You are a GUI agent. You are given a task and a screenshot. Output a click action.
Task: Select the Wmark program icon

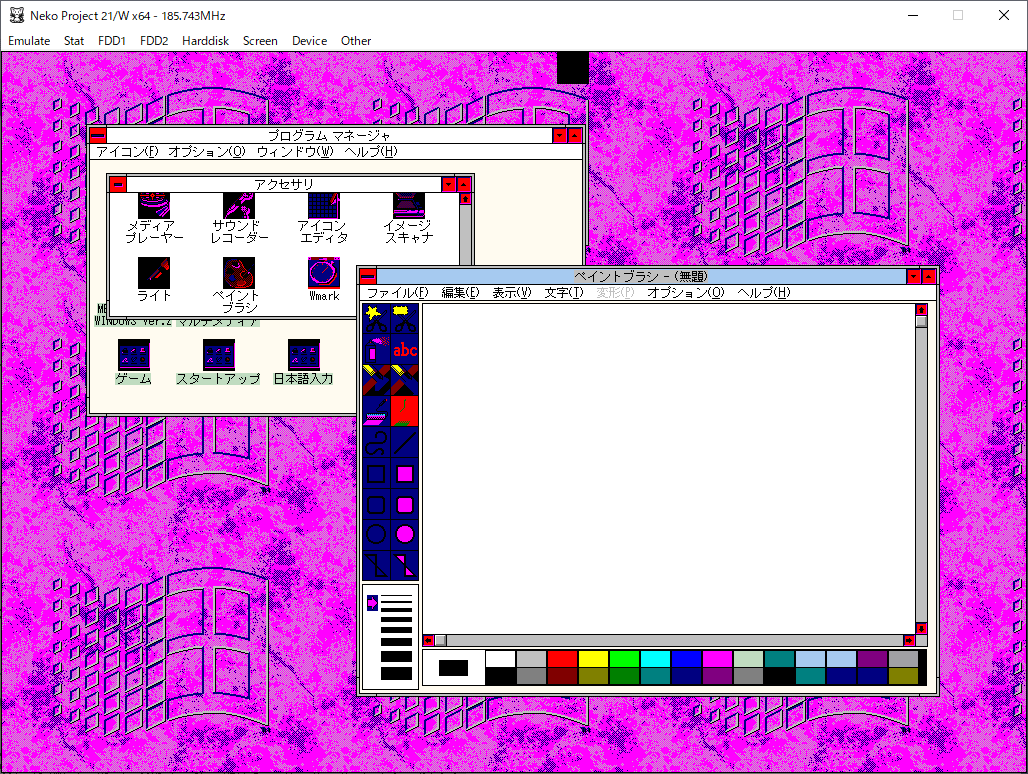[x=324, y=279]
